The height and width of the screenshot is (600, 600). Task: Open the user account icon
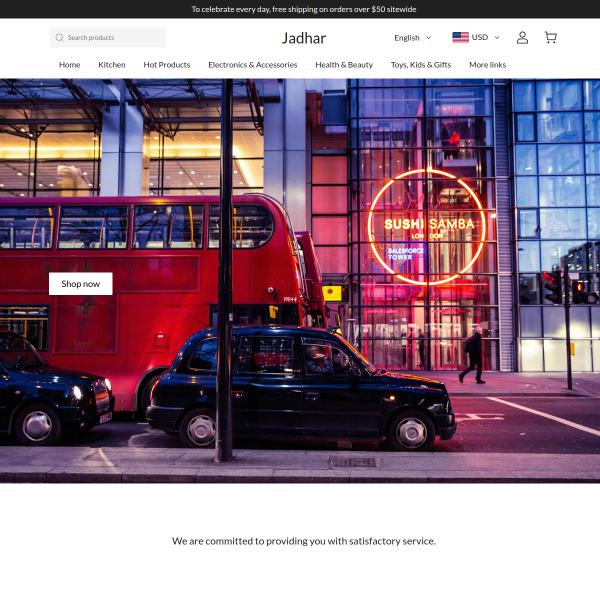point(522,38)
